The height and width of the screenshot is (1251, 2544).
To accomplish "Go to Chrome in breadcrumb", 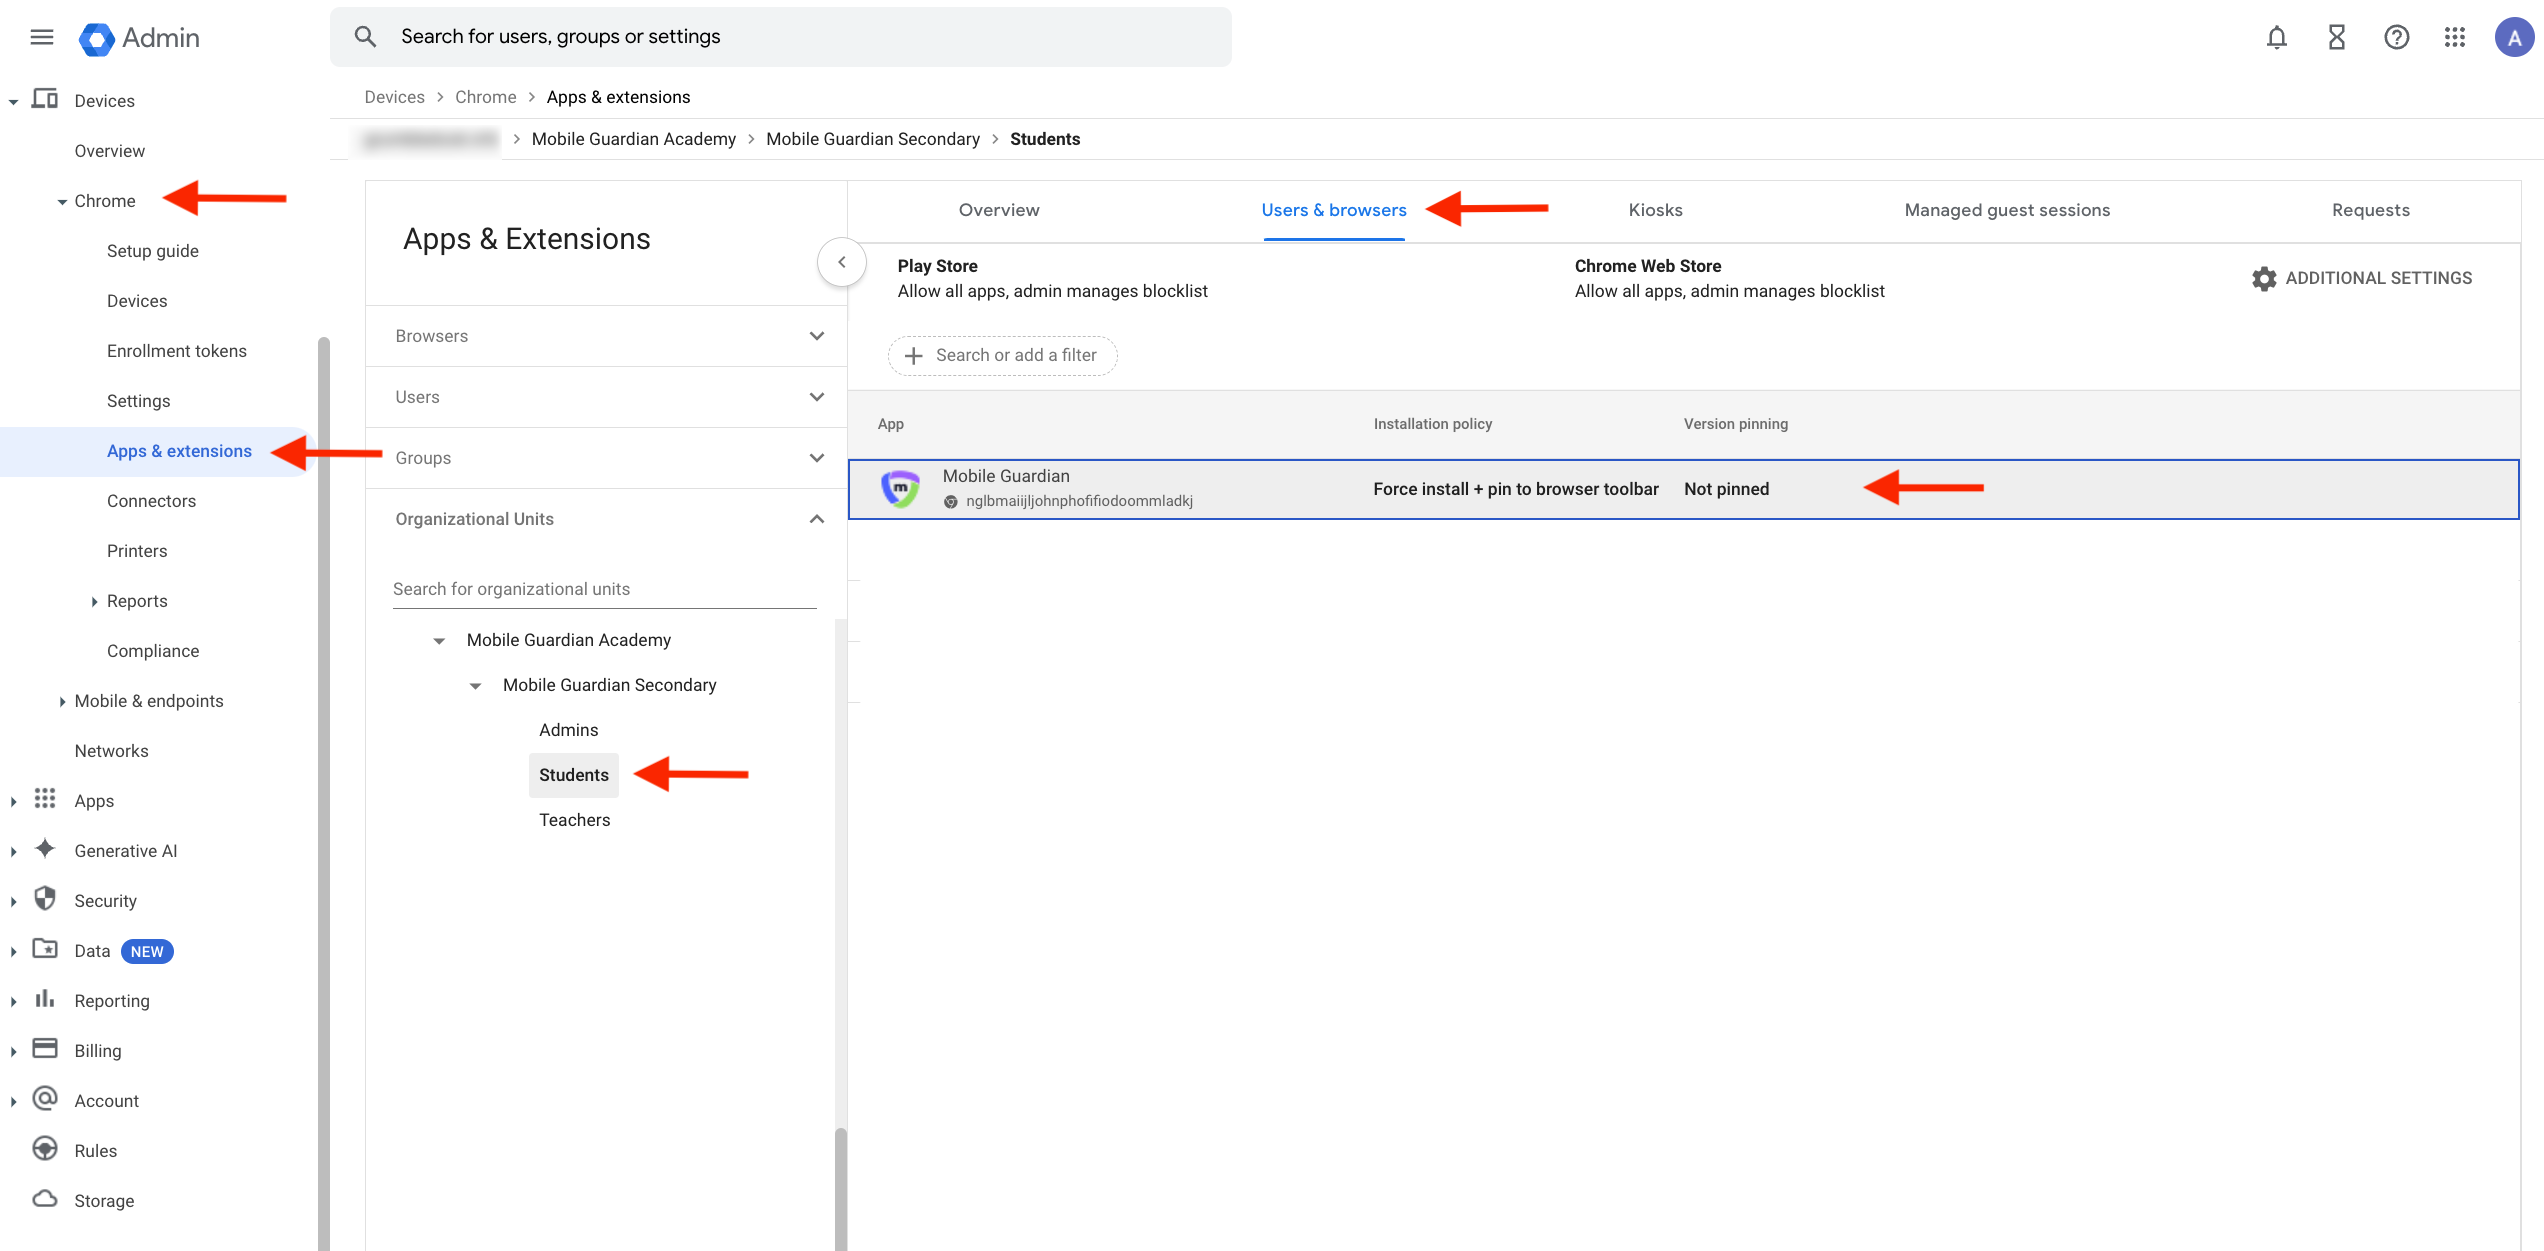I will coord(485,97).
